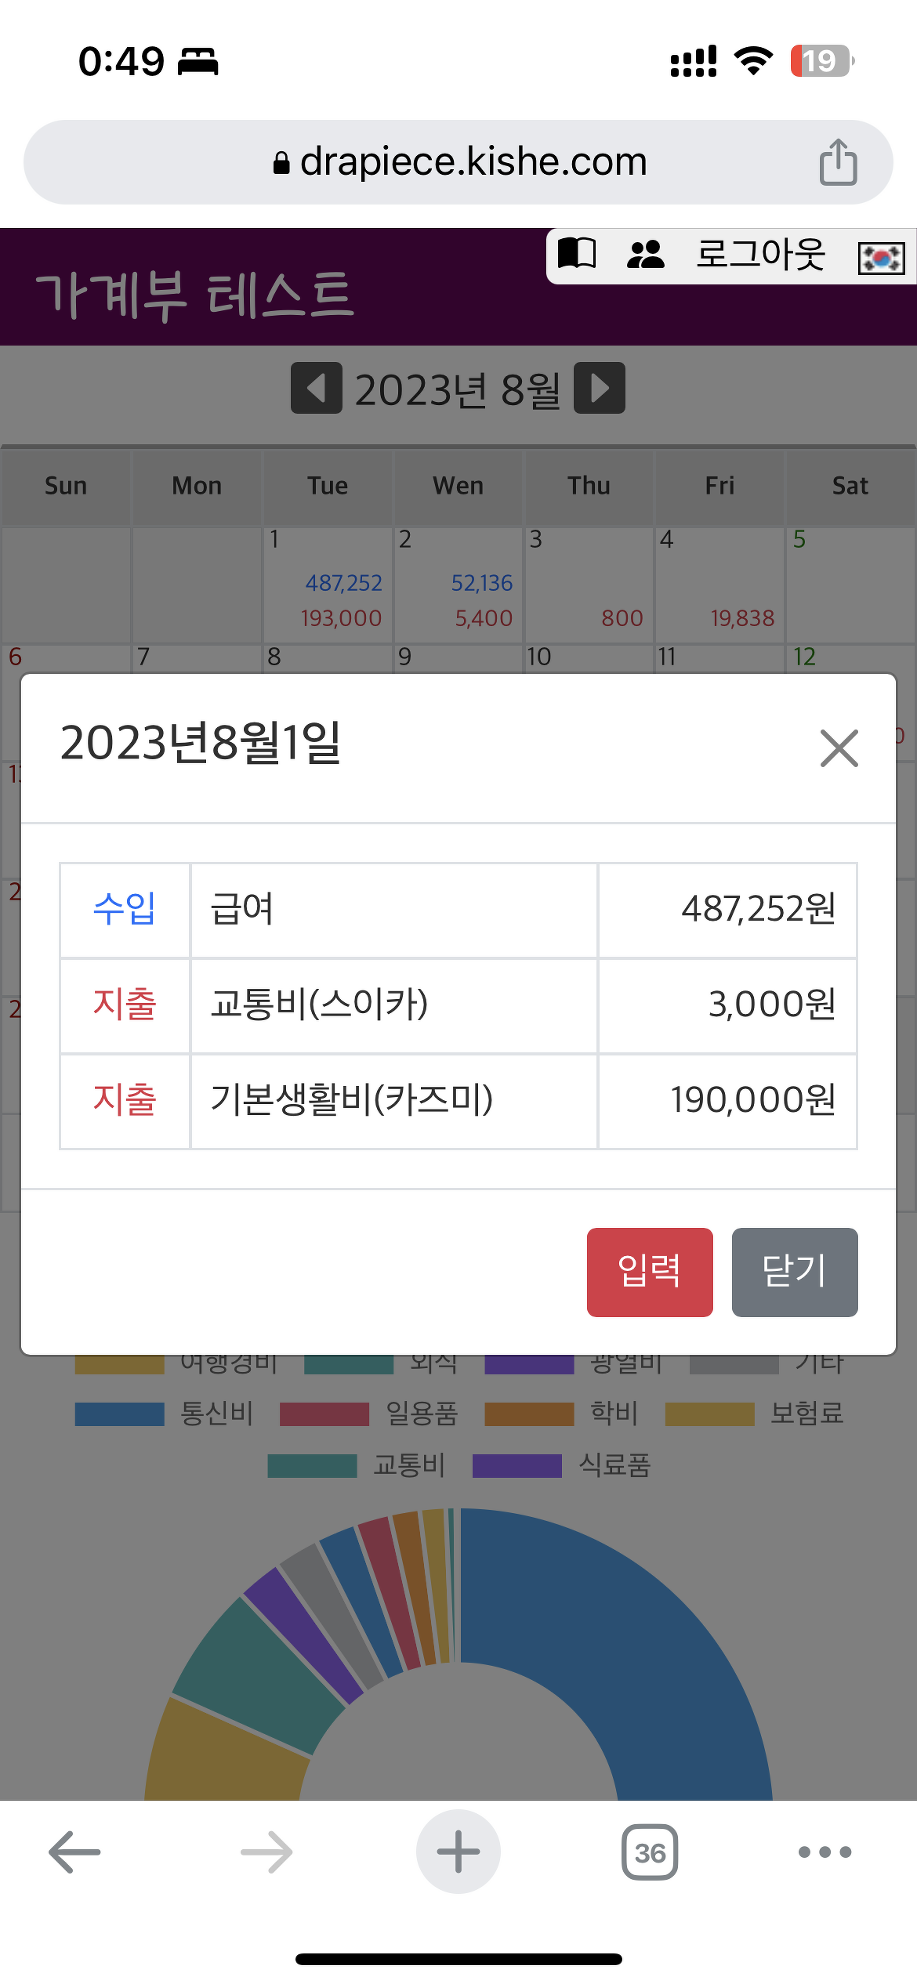Tap the Korean flag language icon
The width and height of the screenshot is (917, 1984).
coord(881,257)
